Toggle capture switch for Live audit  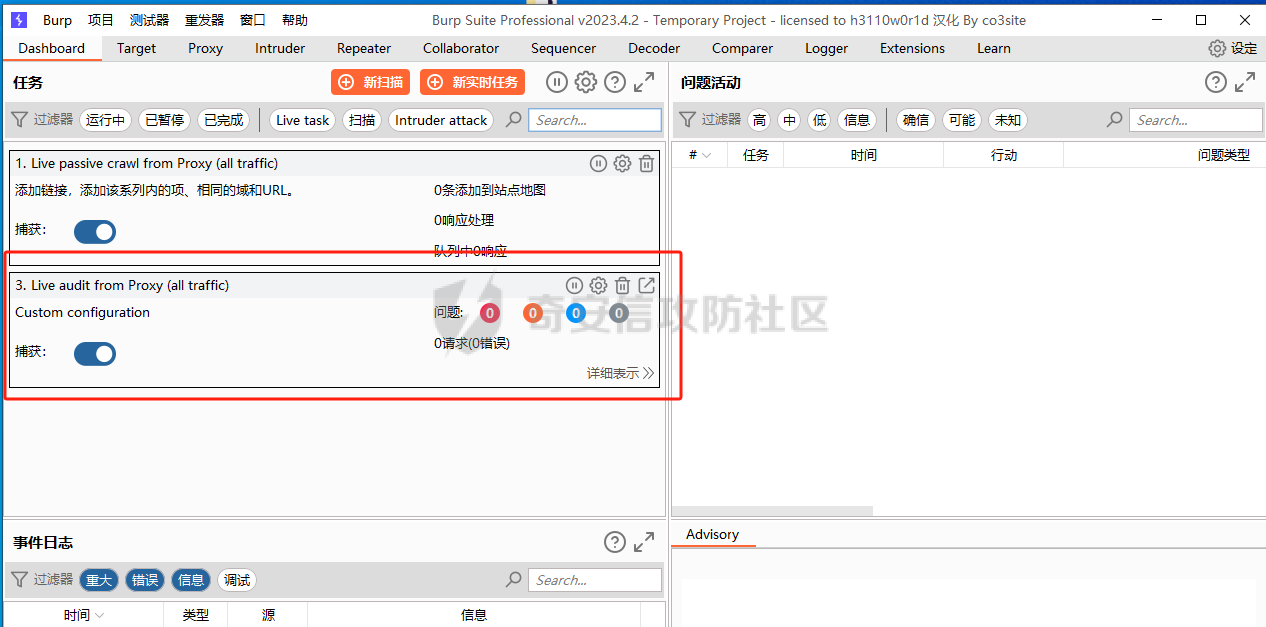pyautogui.click(x=95, y=354)
